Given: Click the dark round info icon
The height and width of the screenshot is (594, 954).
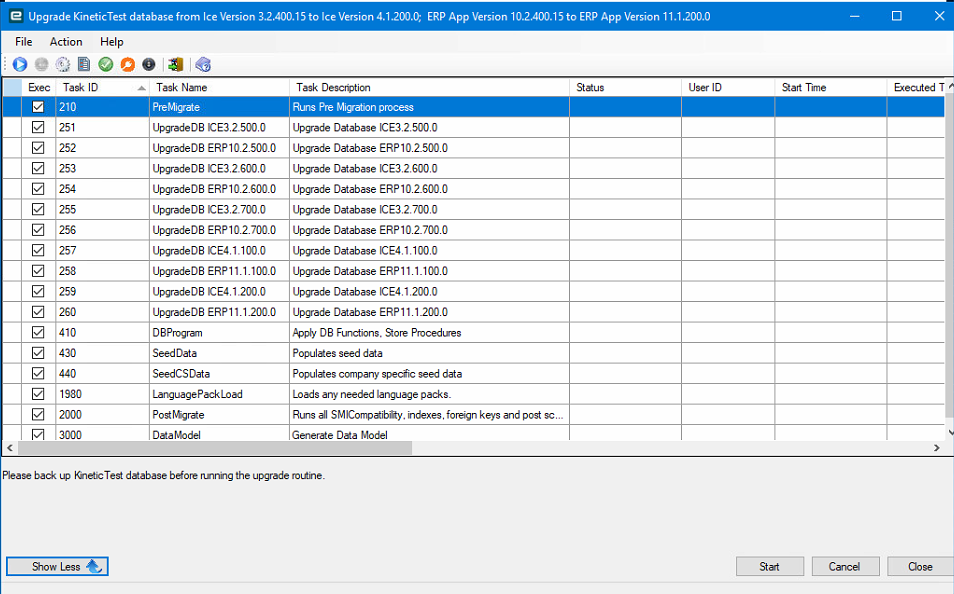Looking at the screenshot, I should pyautogui.click(x=148, y=64).
